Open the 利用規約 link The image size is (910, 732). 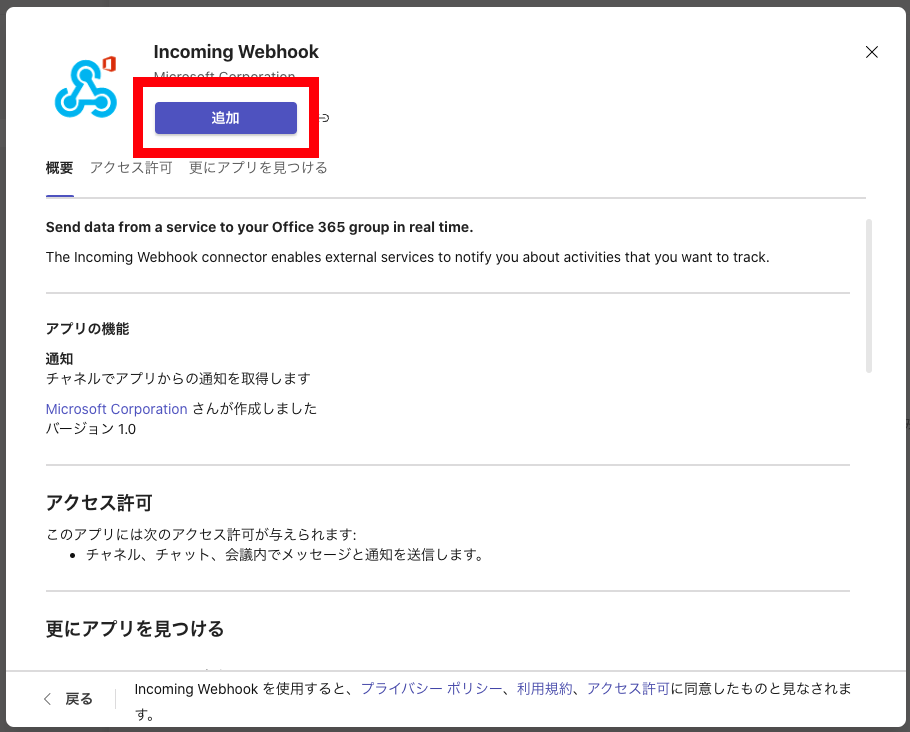(x=544, y=688)
